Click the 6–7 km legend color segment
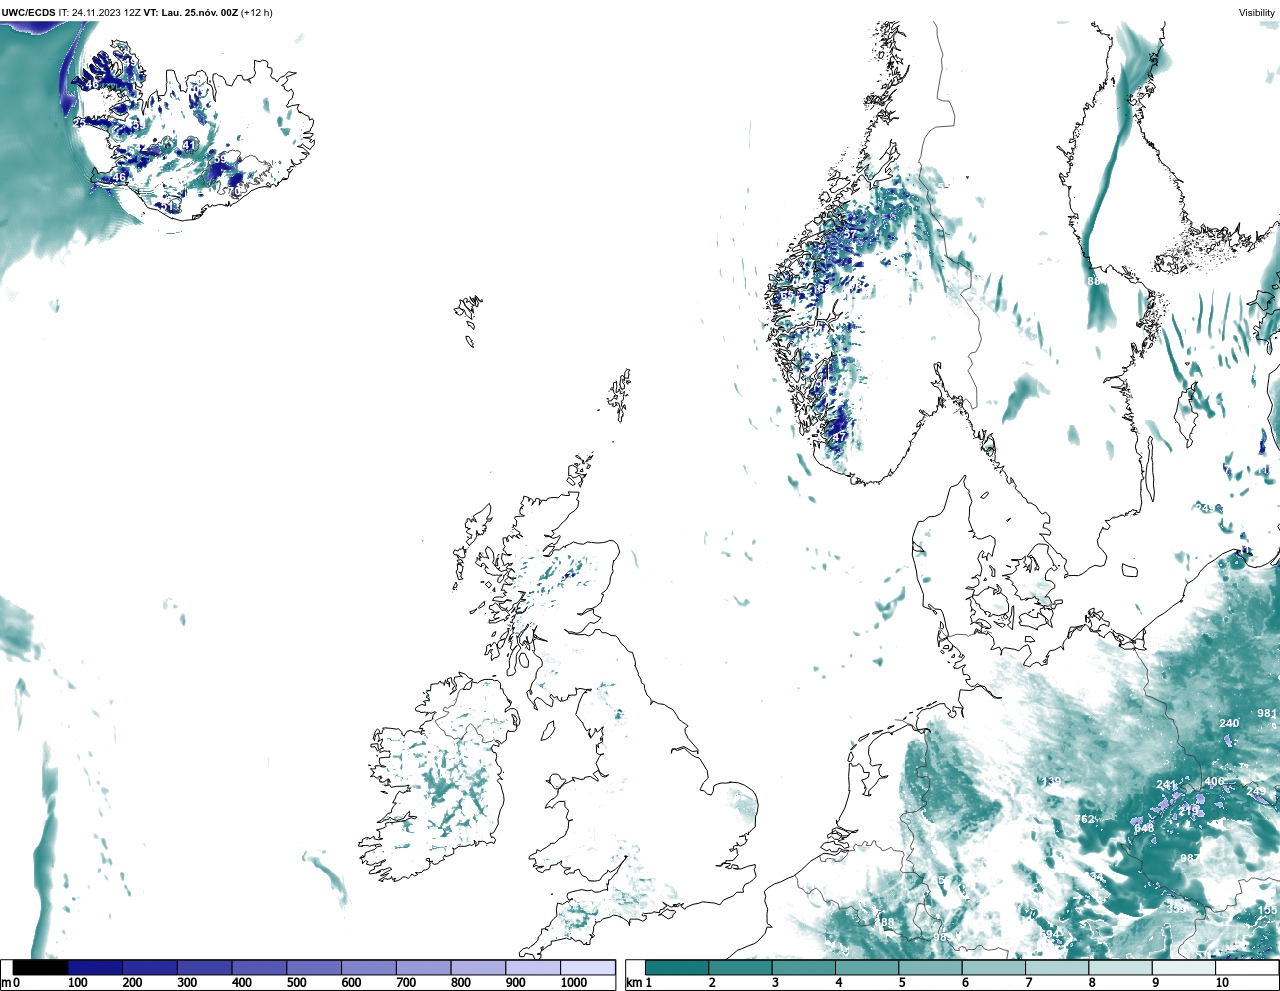This screenshot has height=991, width=1280. pyautogui.click(x=994, y=967)
